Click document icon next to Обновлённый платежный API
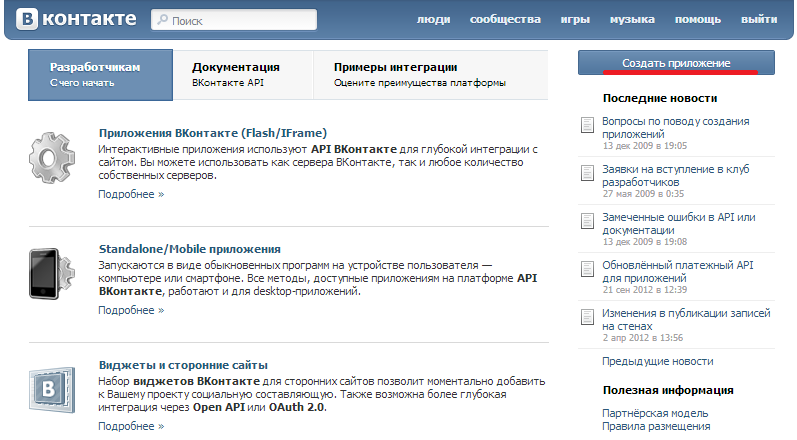 587,269
